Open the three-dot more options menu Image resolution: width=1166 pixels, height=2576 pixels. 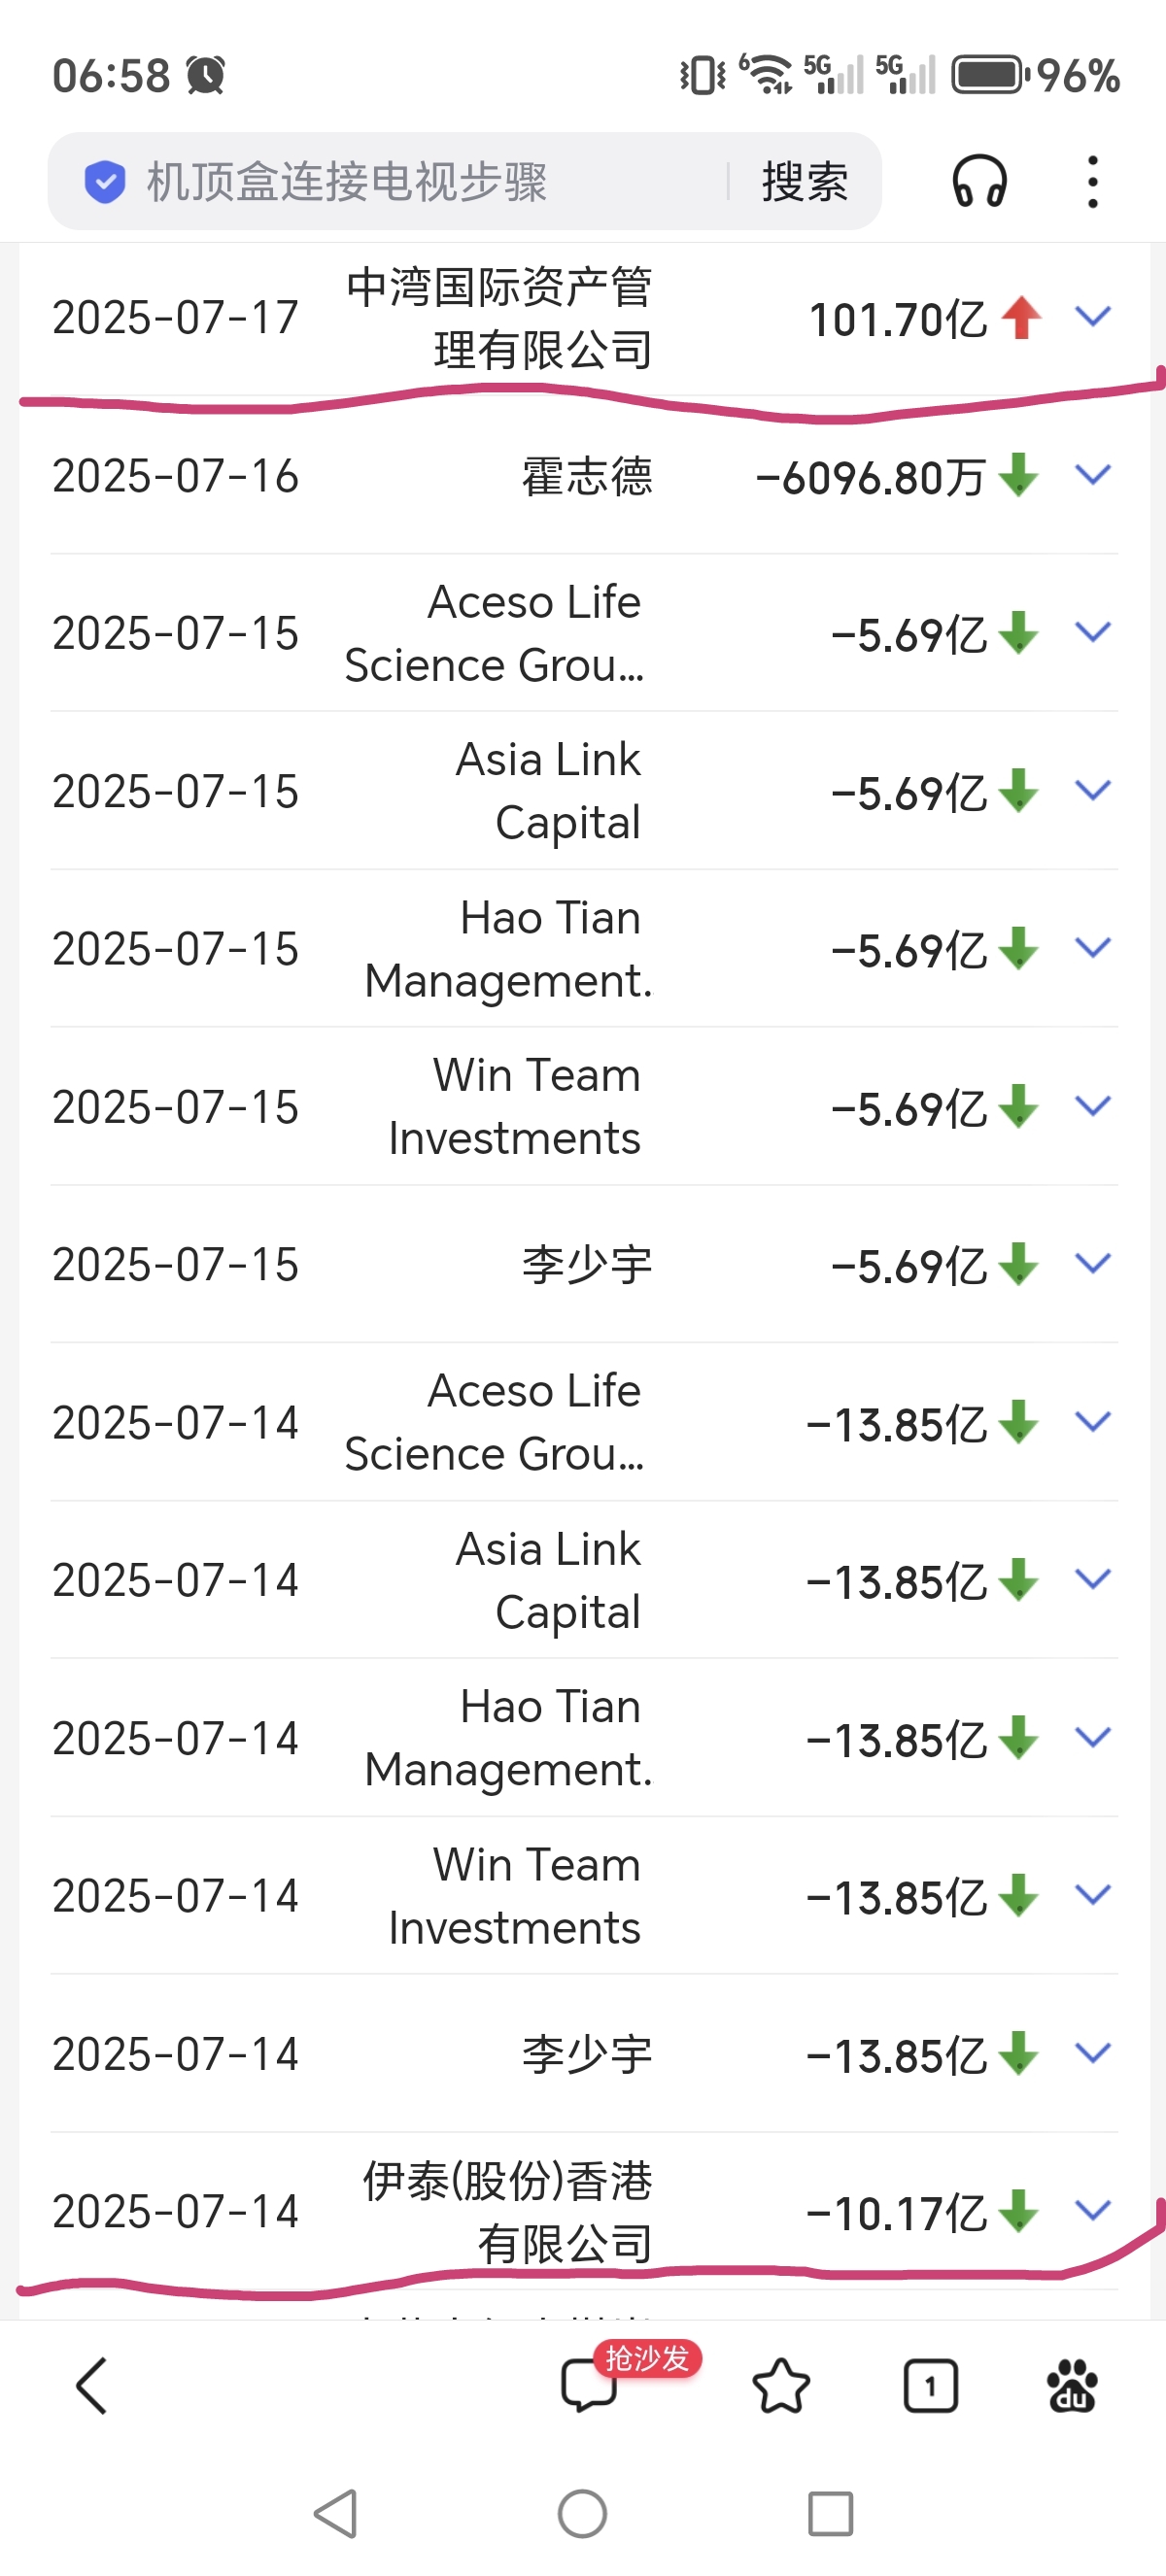pyautogui.click(x=1092, y=181)
